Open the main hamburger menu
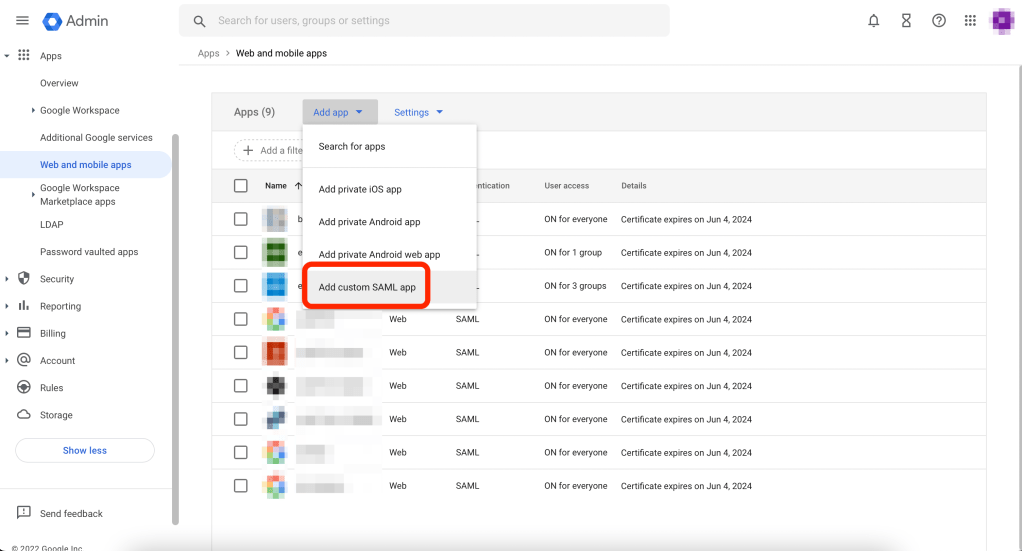 click(22, 21)
